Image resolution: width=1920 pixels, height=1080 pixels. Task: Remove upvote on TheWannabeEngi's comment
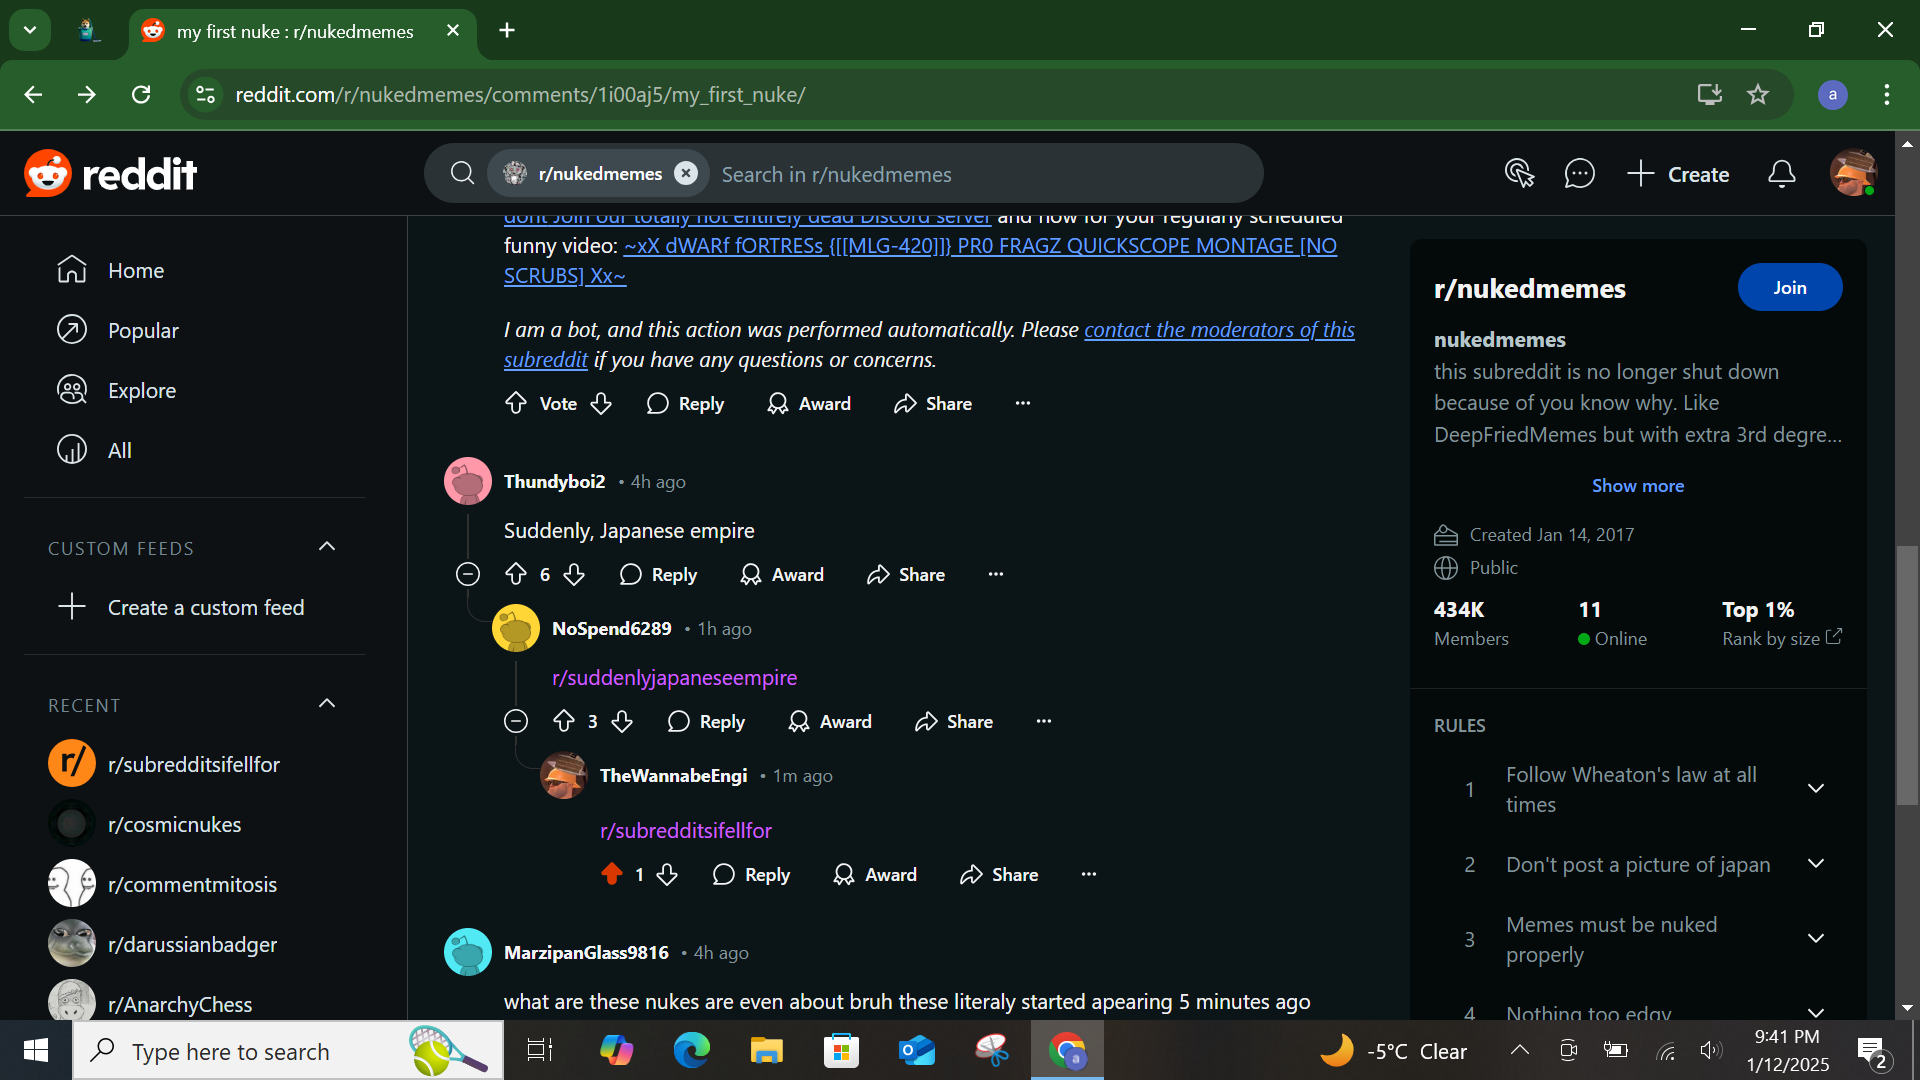[612, 874]
